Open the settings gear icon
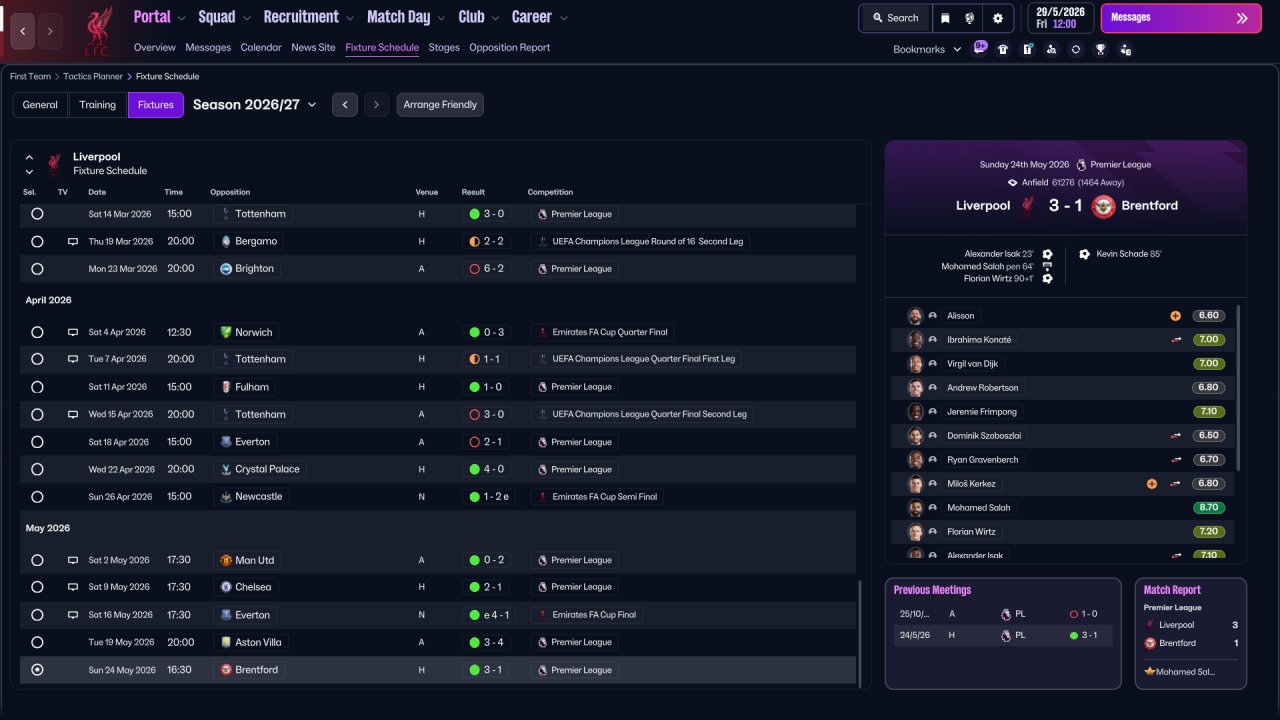The height and width of the screenshot is (720, 1280). point(998,18)
